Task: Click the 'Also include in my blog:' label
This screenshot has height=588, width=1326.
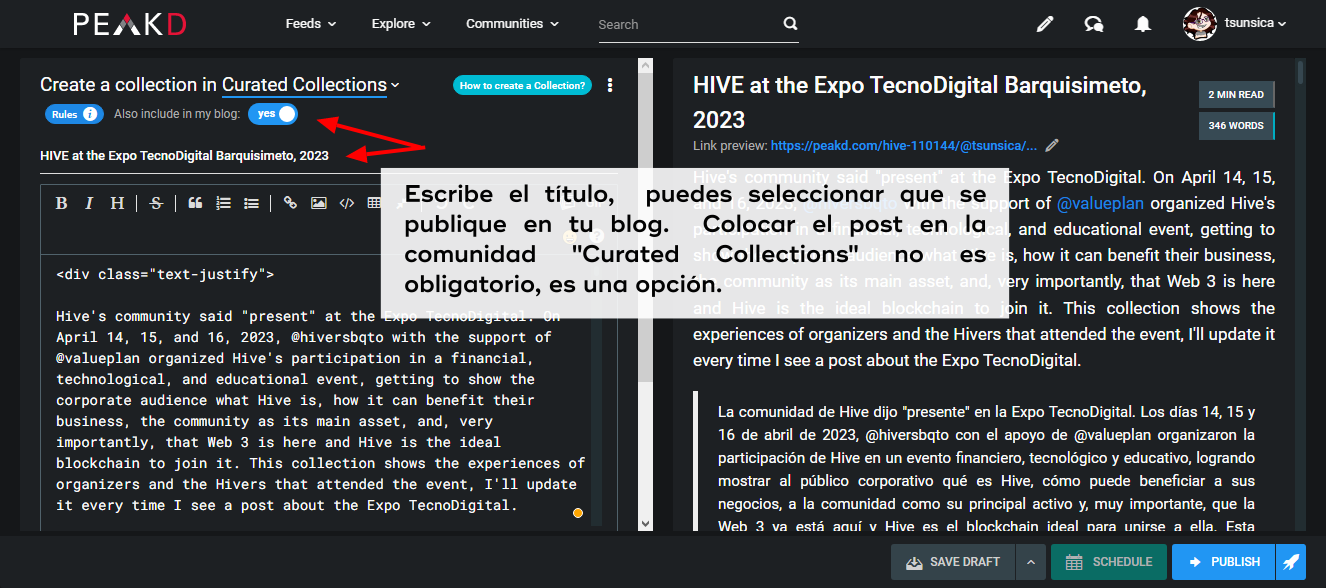Action: 177,114
